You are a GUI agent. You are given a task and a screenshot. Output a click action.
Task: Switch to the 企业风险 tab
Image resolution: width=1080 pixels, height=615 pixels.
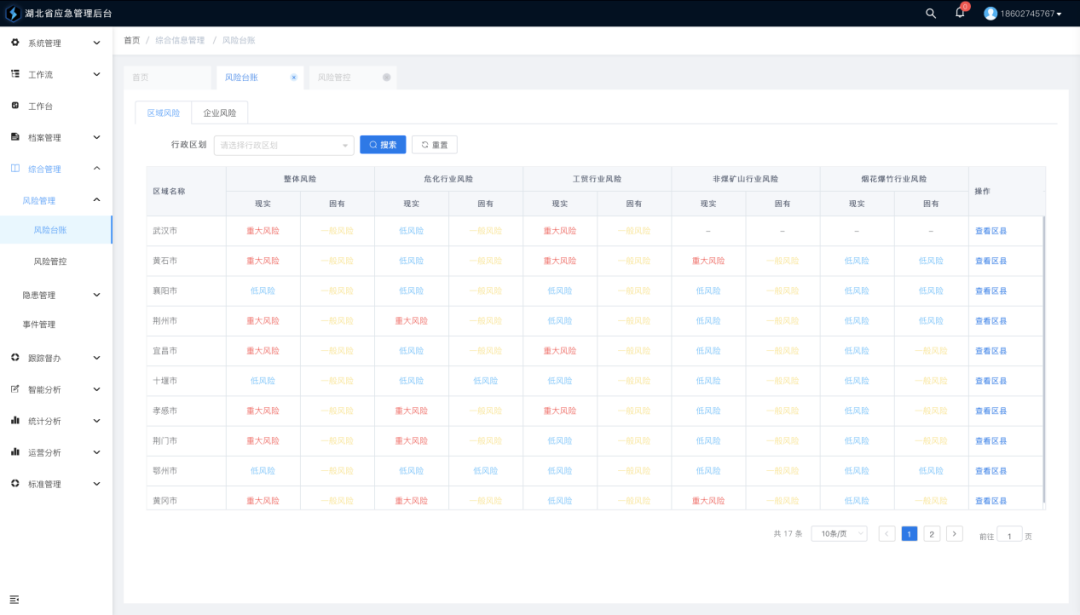click(220, 113)
